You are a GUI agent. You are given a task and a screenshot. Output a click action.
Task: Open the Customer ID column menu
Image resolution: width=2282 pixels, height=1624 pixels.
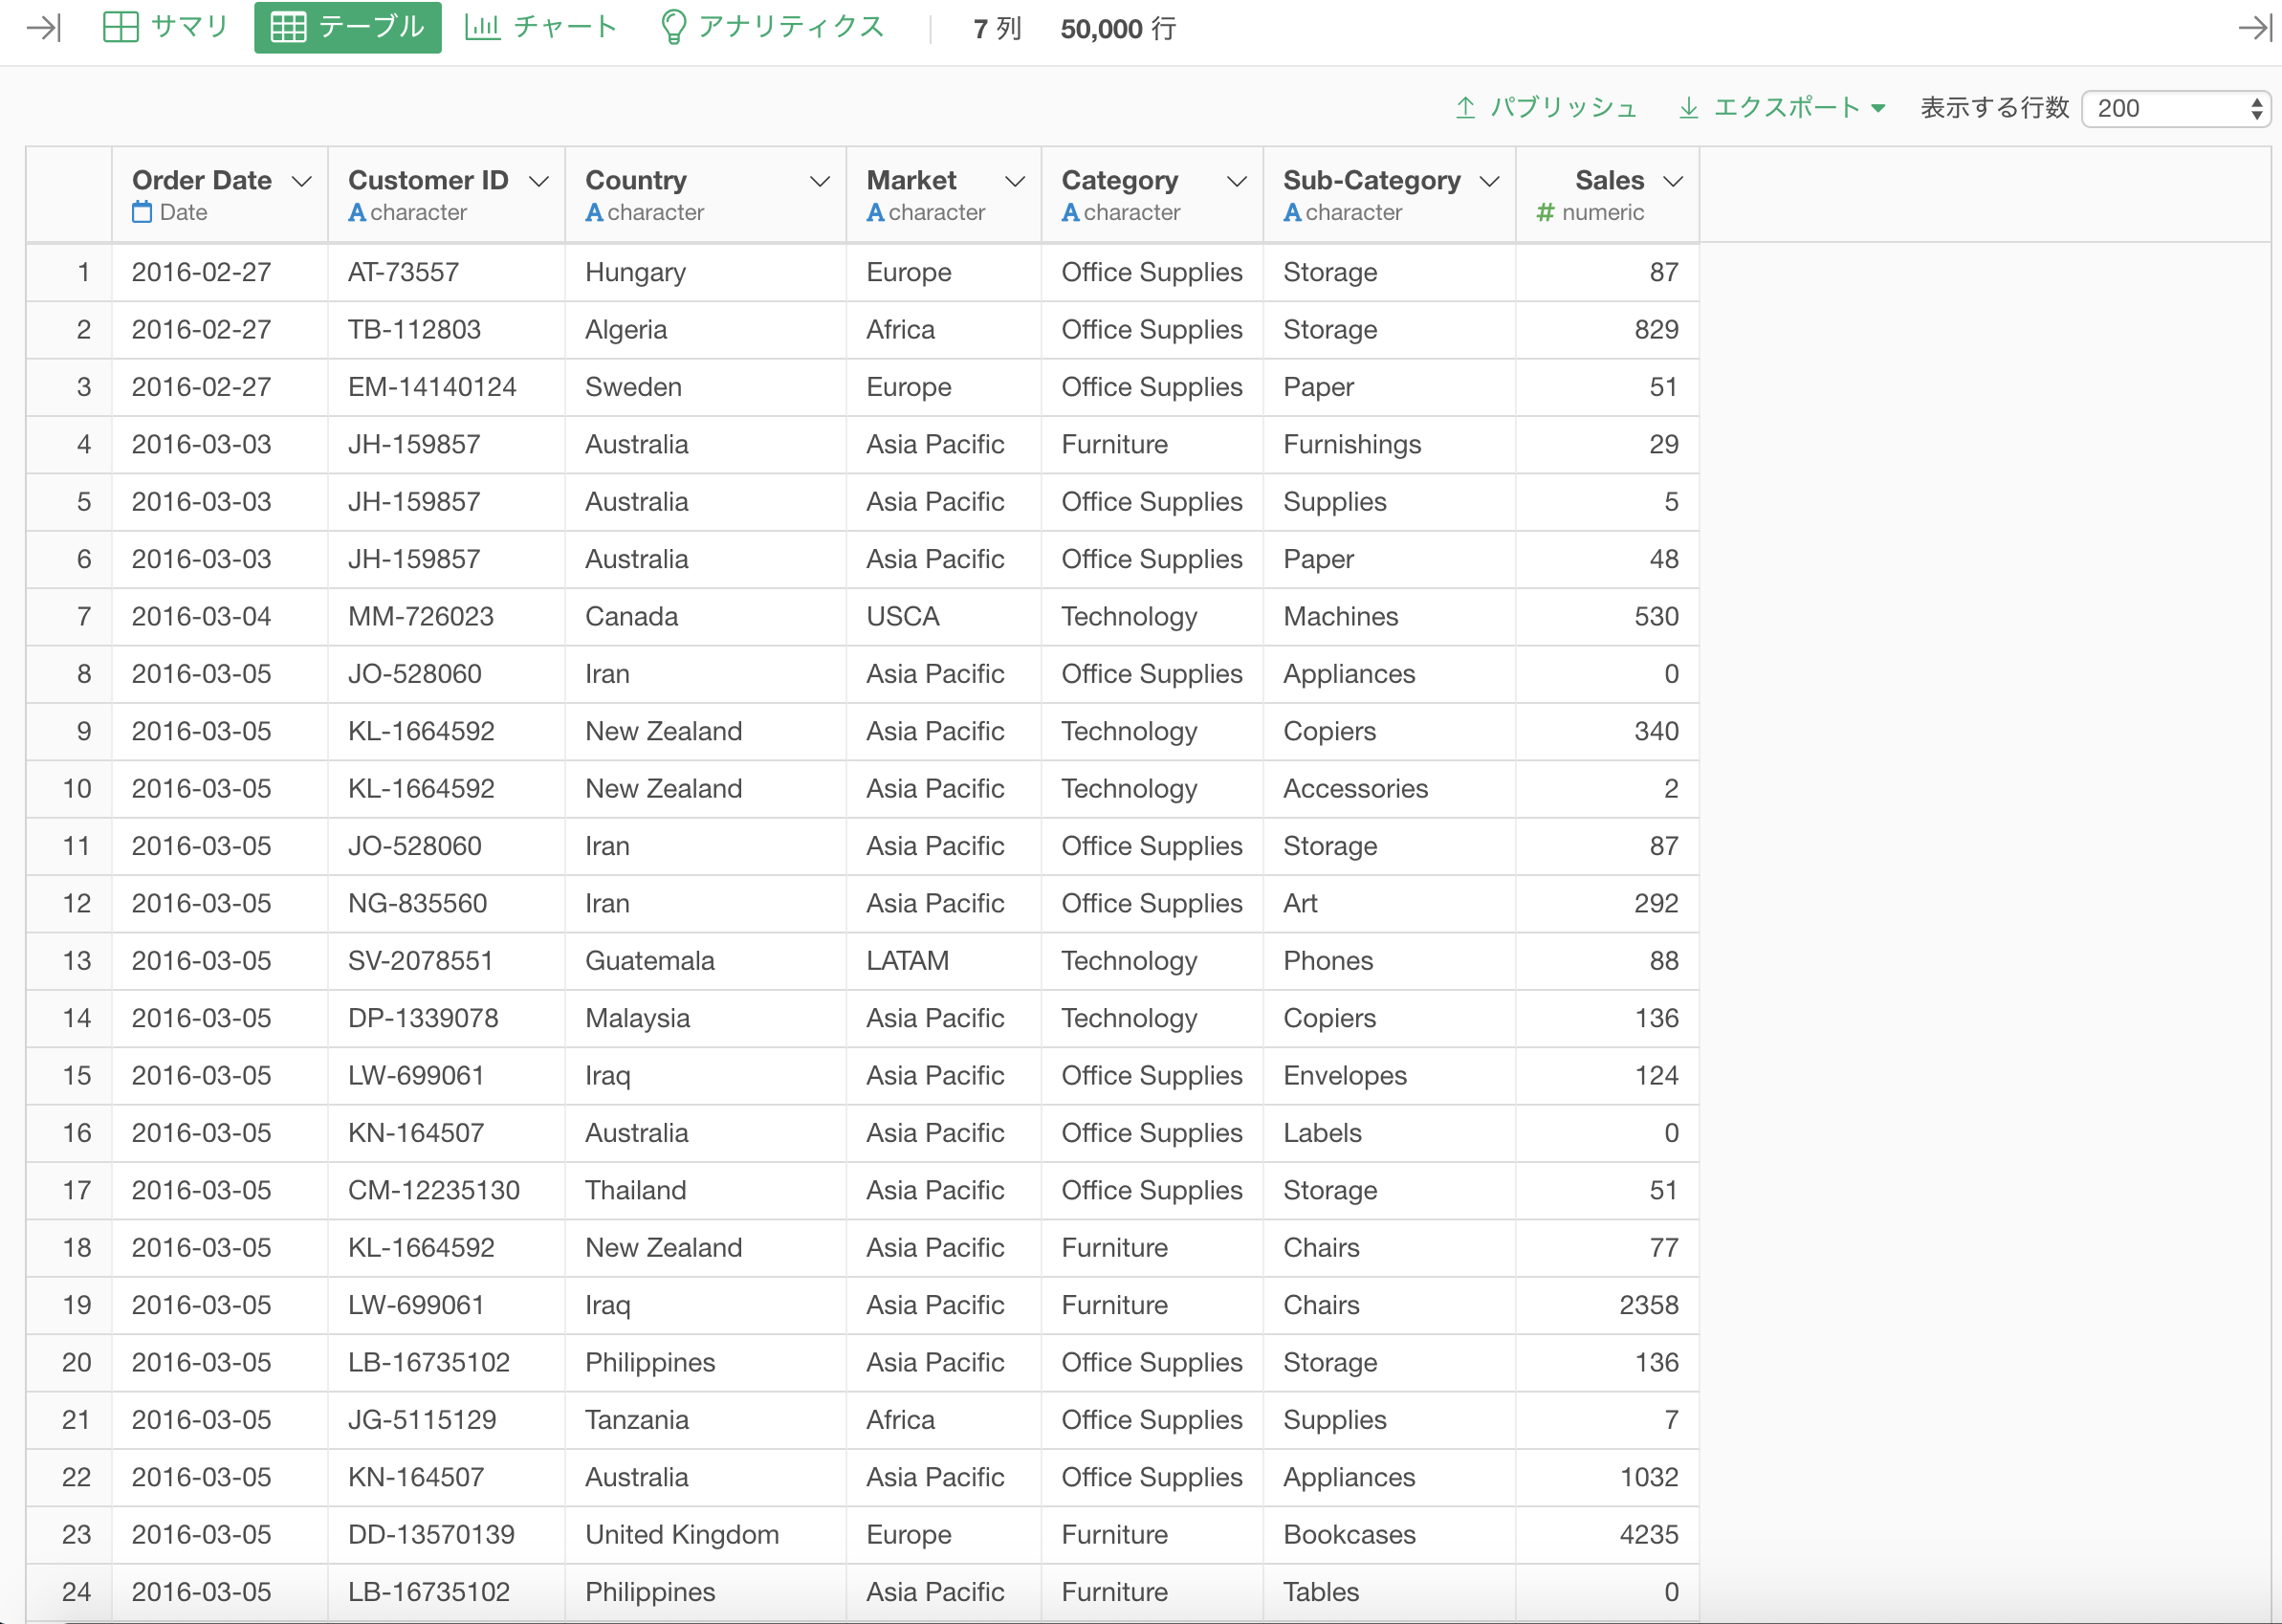(538, 181)
